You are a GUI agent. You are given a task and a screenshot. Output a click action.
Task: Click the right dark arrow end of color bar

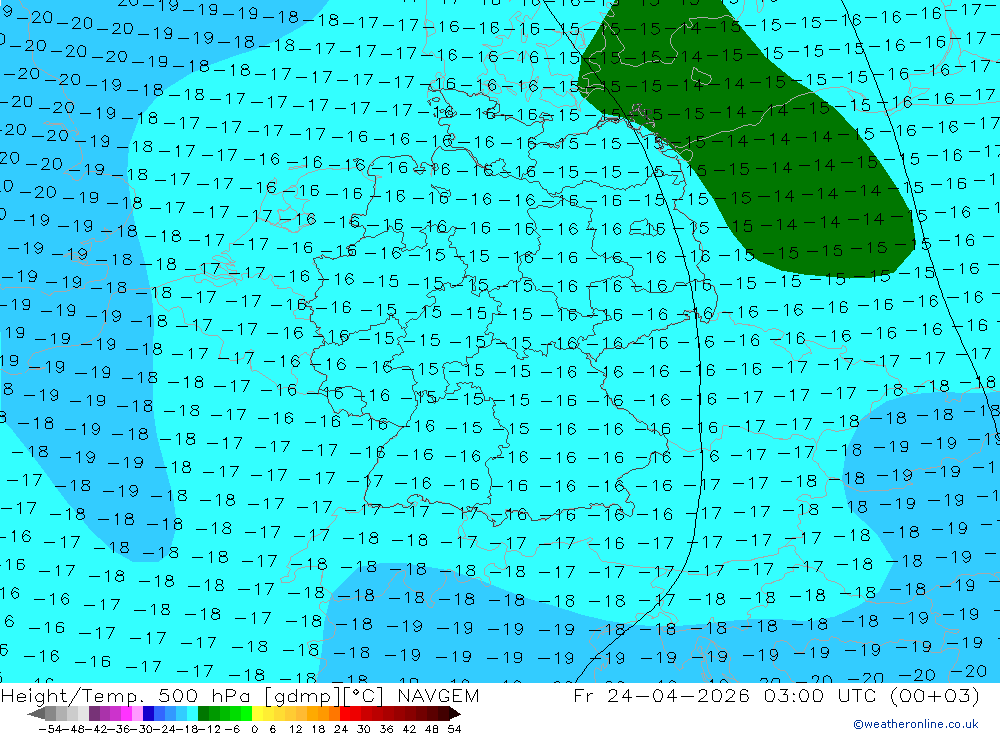tap(454, 714)
